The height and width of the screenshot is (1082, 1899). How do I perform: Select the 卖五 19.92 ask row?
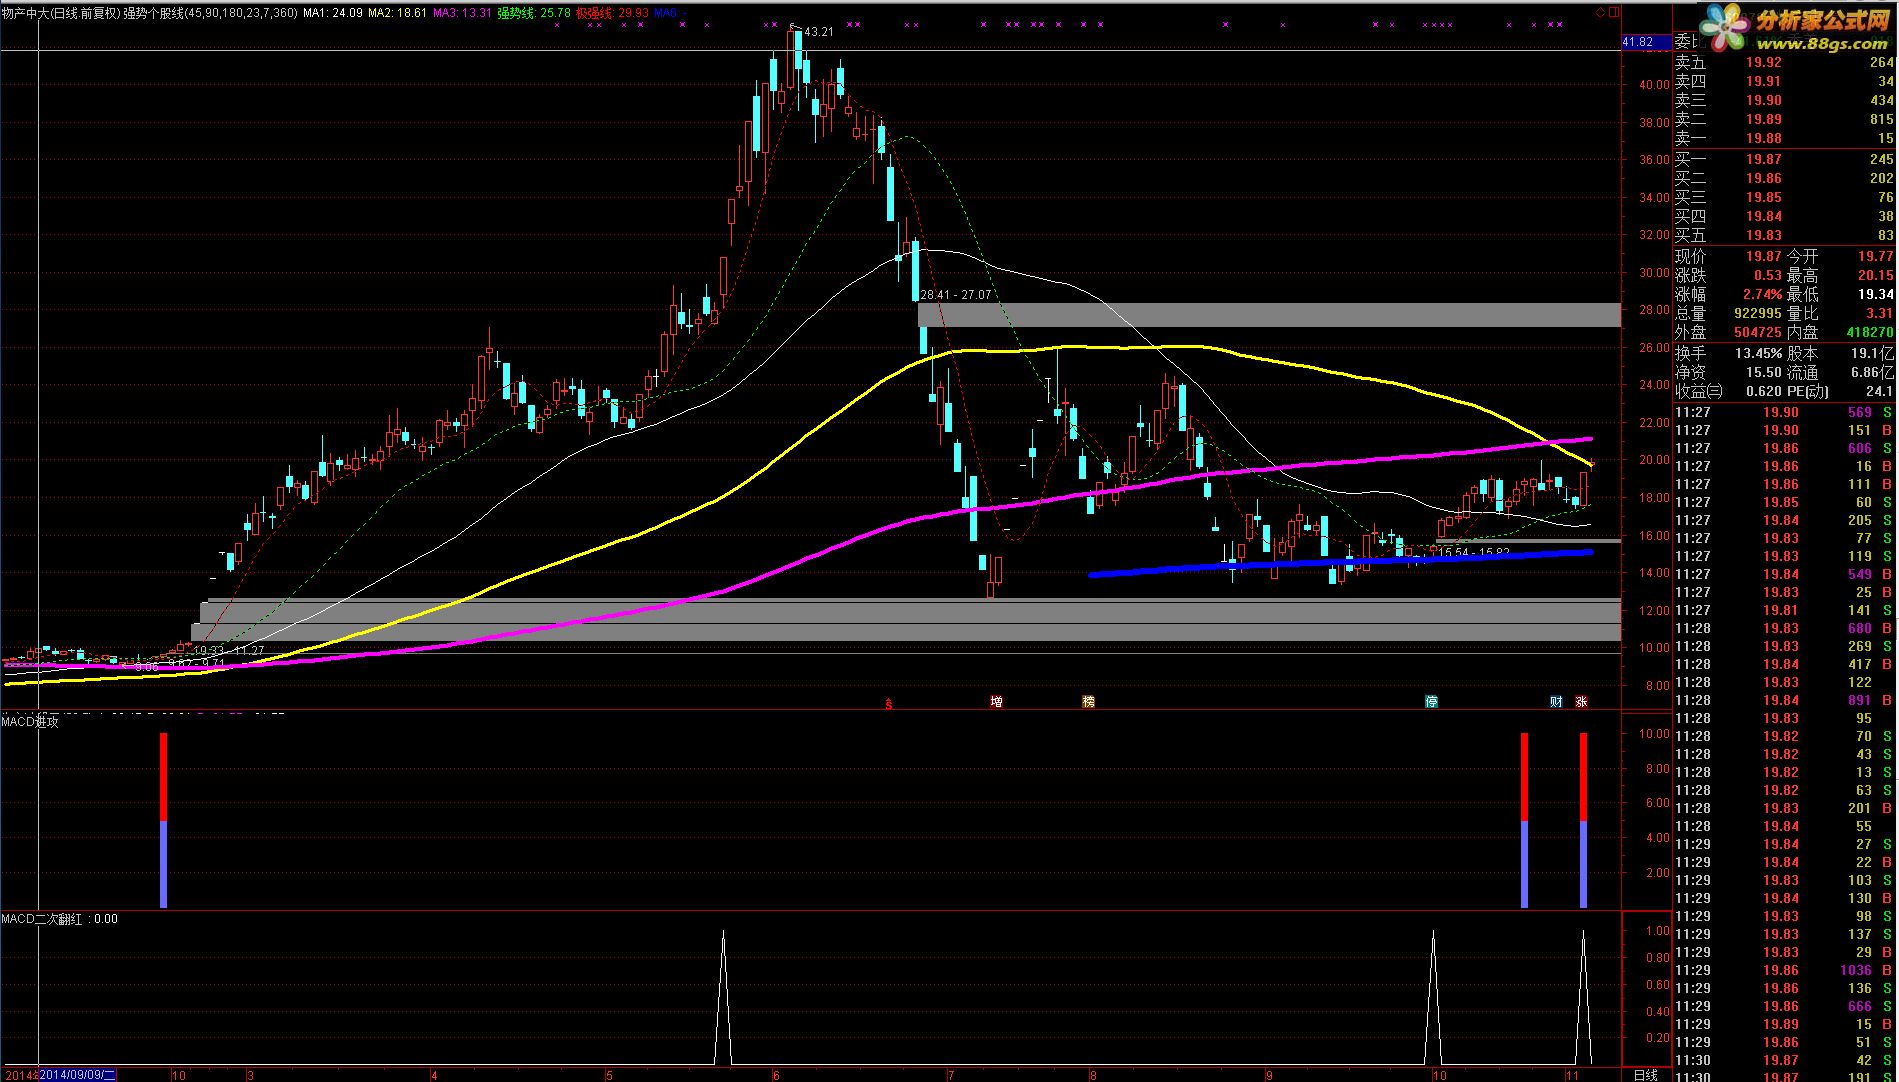click(1785, 62)
